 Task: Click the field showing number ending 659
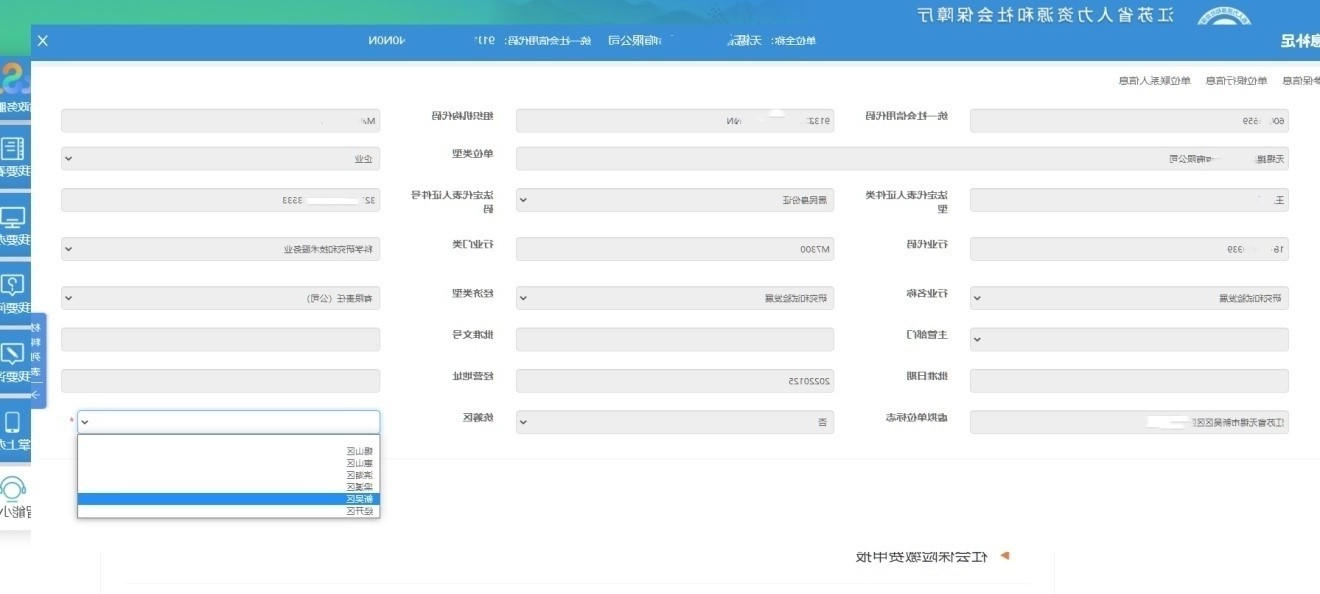tap(1129, 121)
